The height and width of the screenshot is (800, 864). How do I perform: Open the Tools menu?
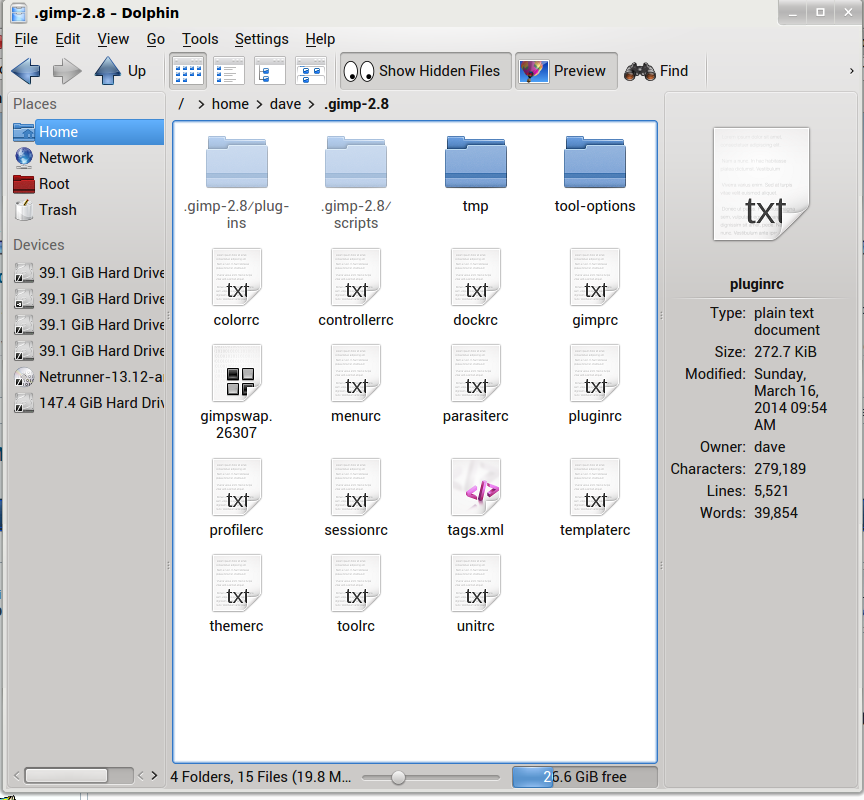(x=200, y=39)
